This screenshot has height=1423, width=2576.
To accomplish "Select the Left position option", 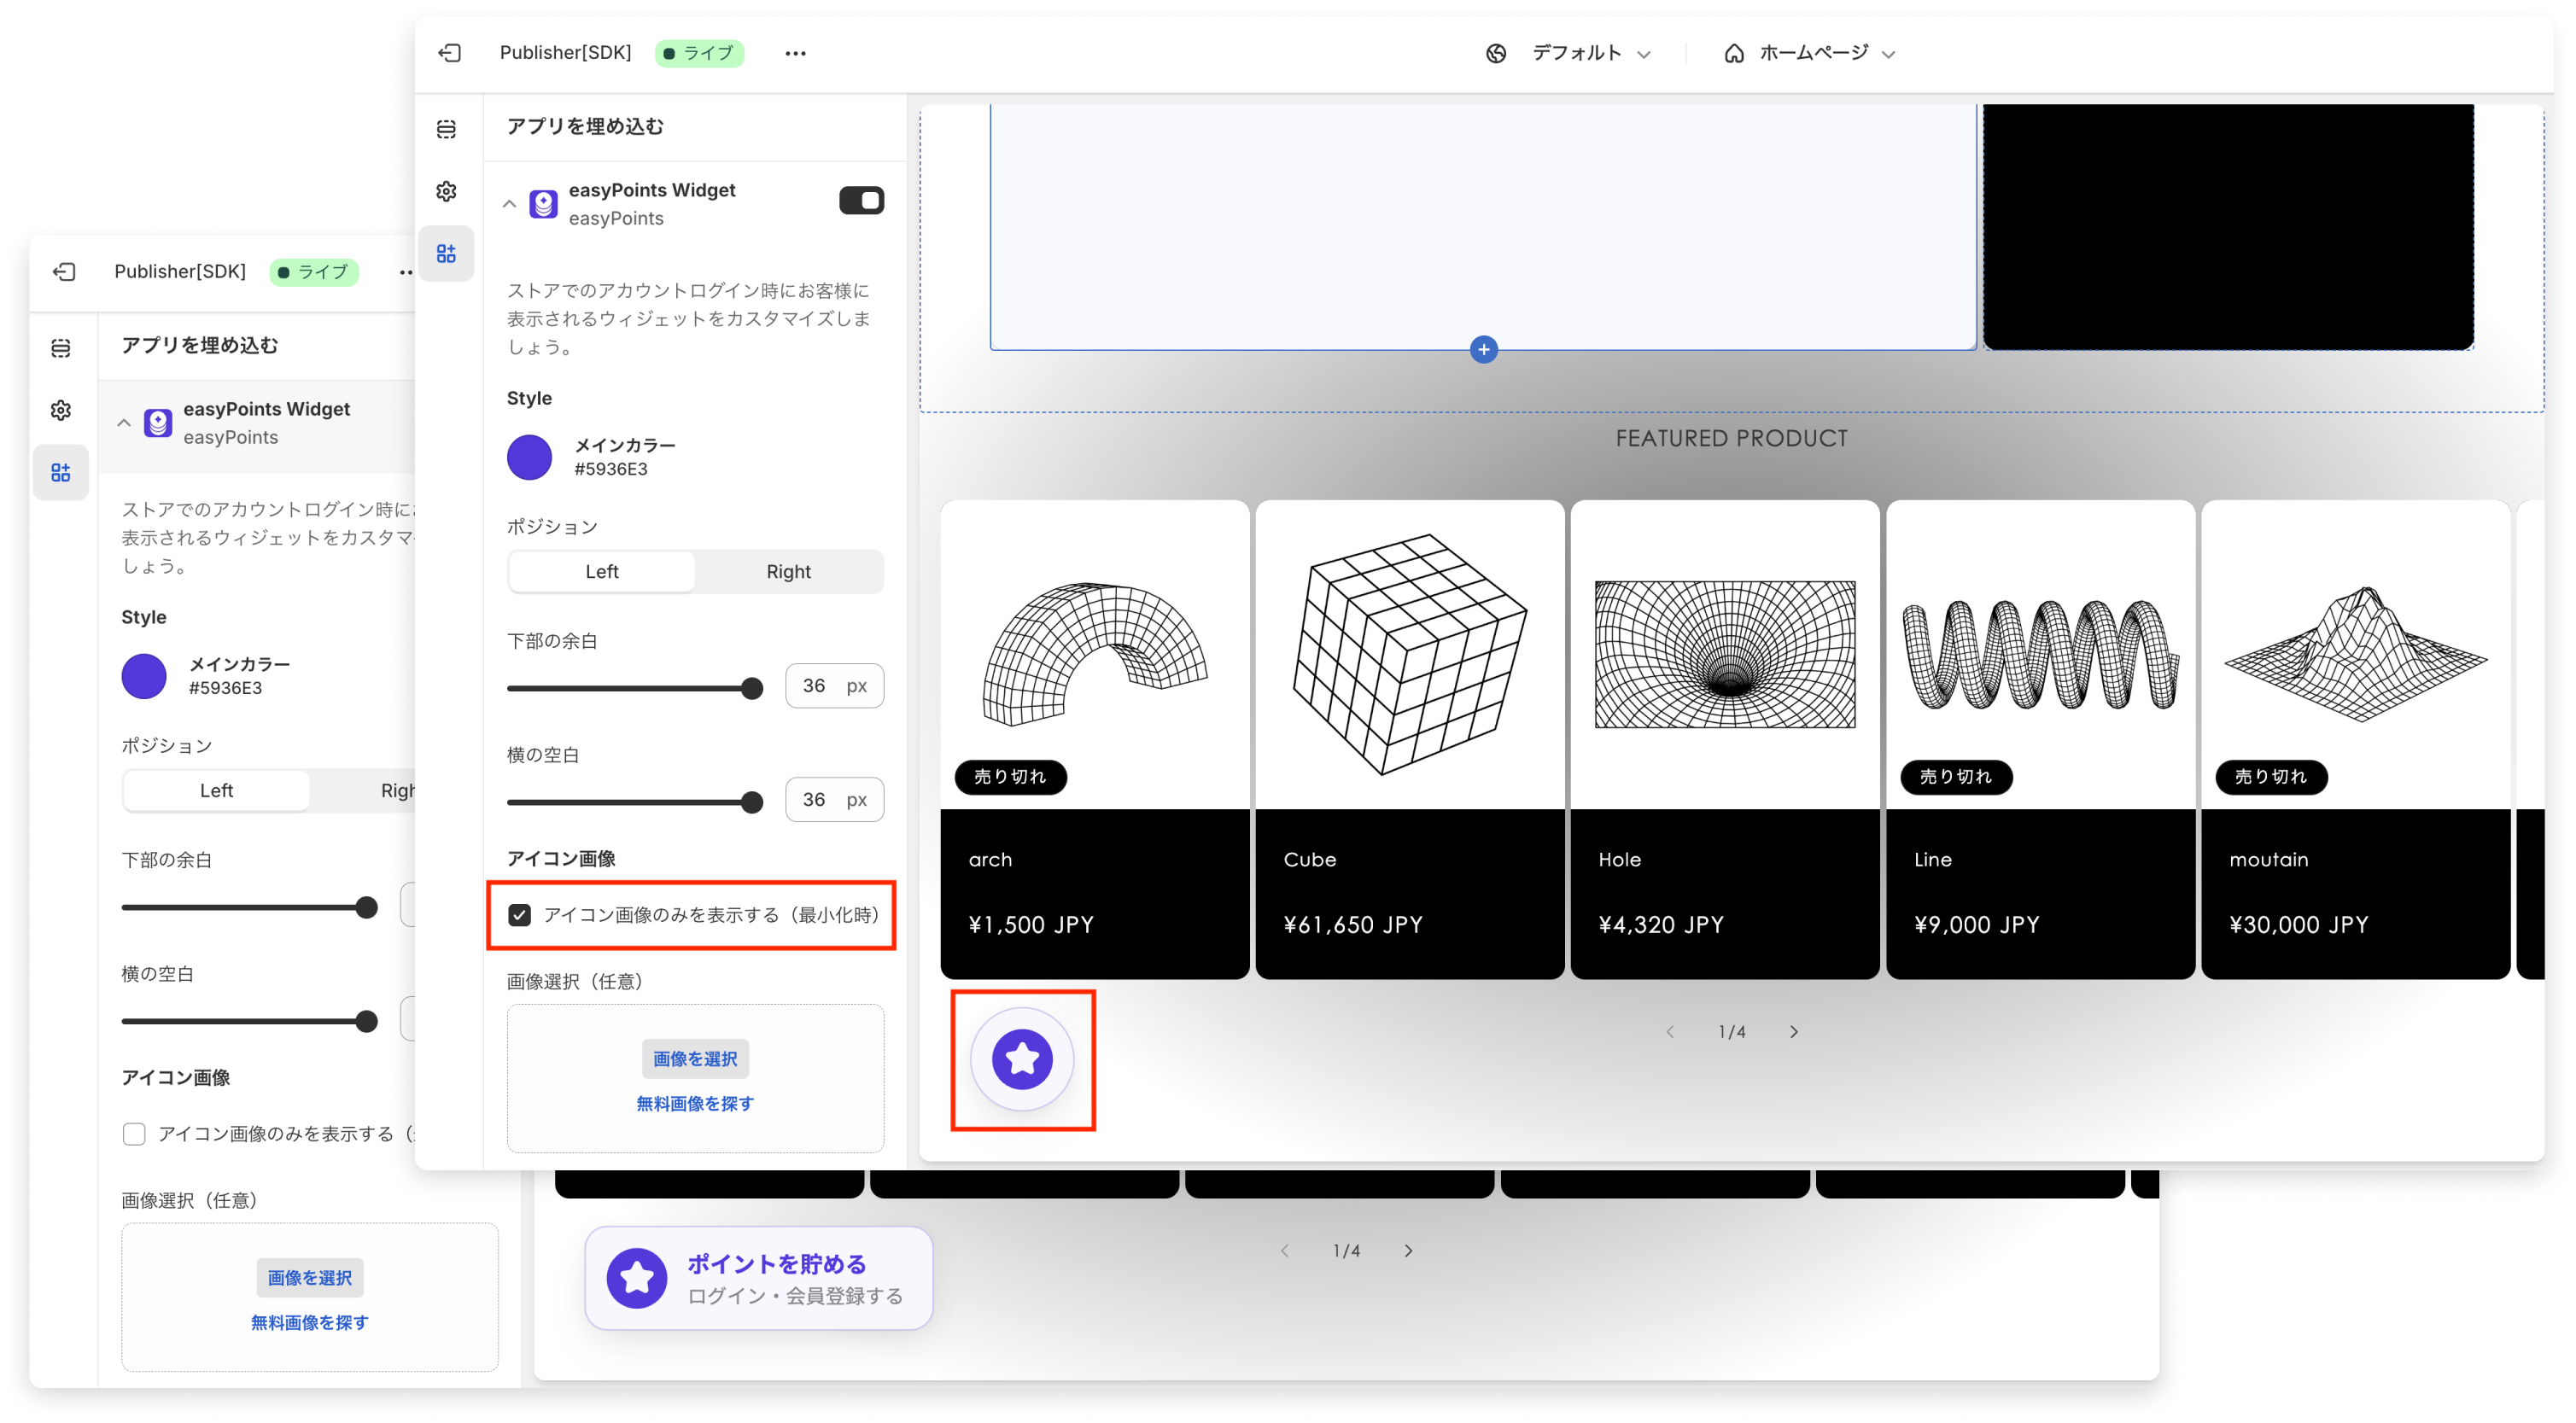I will 602,572.
